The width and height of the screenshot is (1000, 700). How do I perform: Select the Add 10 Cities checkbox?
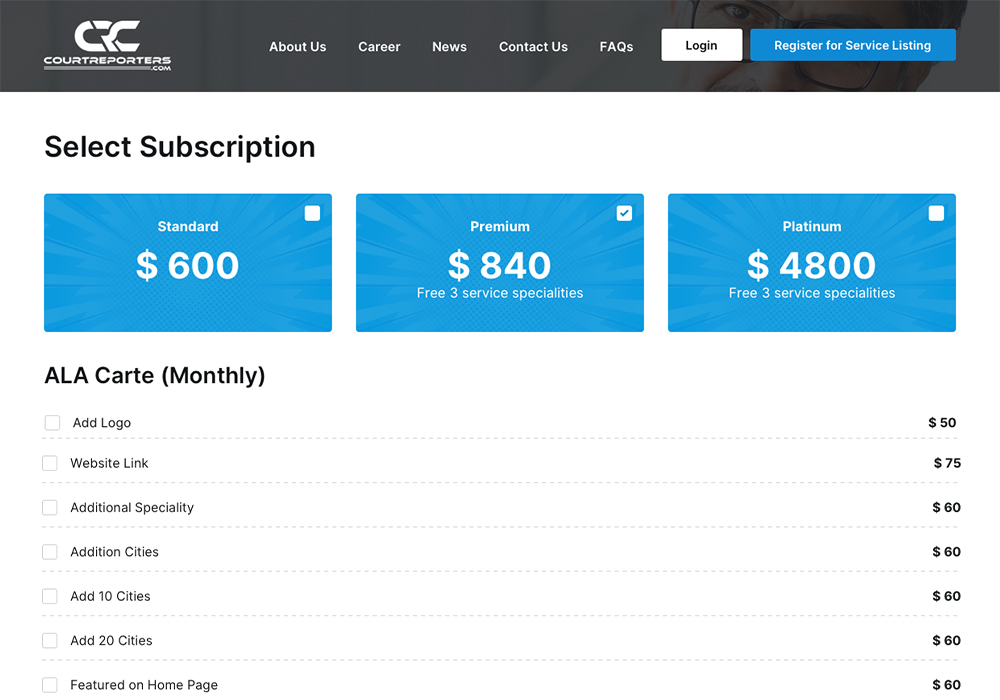[x=50, y=596]
